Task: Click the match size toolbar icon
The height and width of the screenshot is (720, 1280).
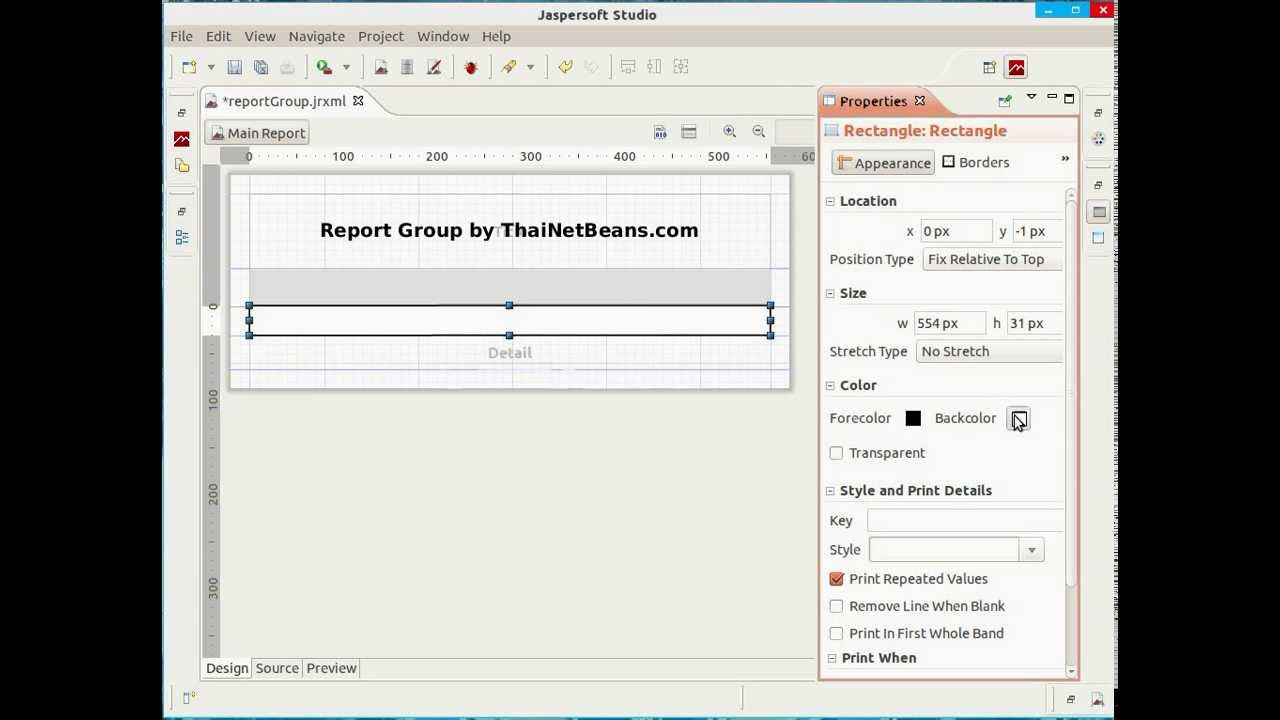Action: click(681, 67)
